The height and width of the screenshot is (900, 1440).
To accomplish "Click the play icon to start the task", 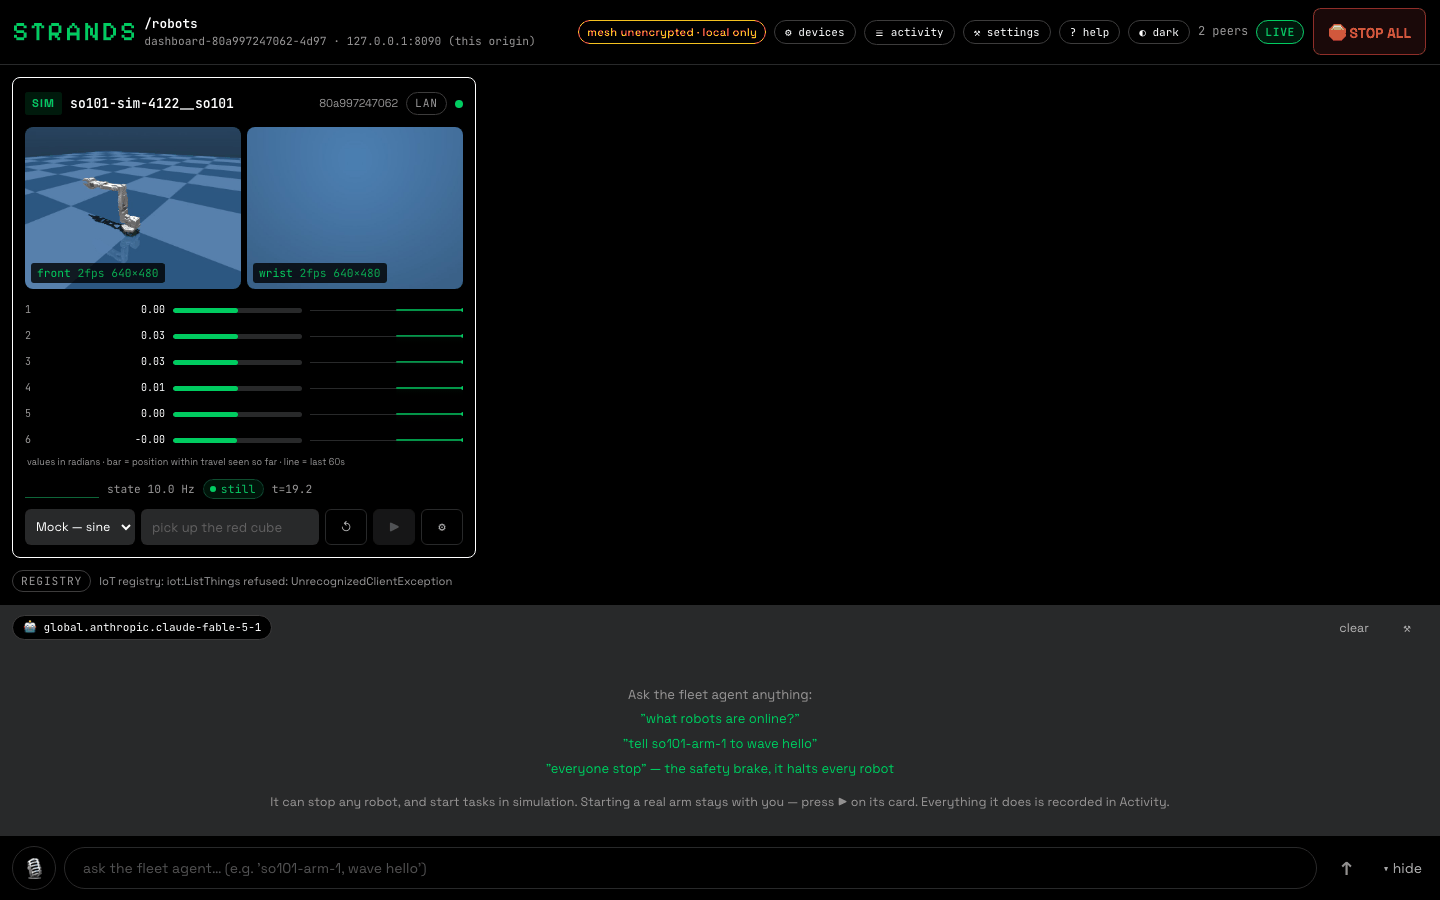I will click(394, 527).
